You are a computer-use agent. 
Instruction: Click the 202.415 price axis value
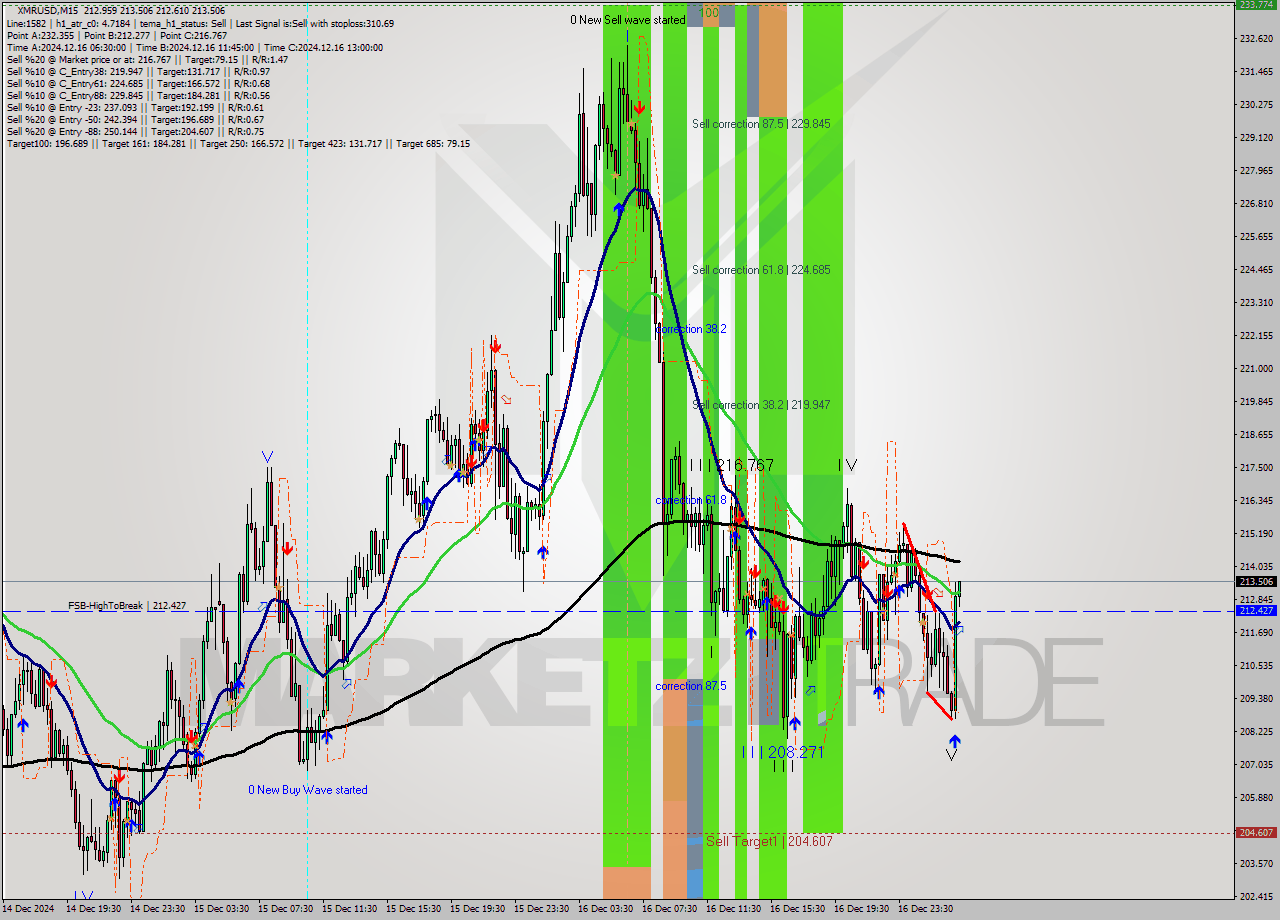1255,897
